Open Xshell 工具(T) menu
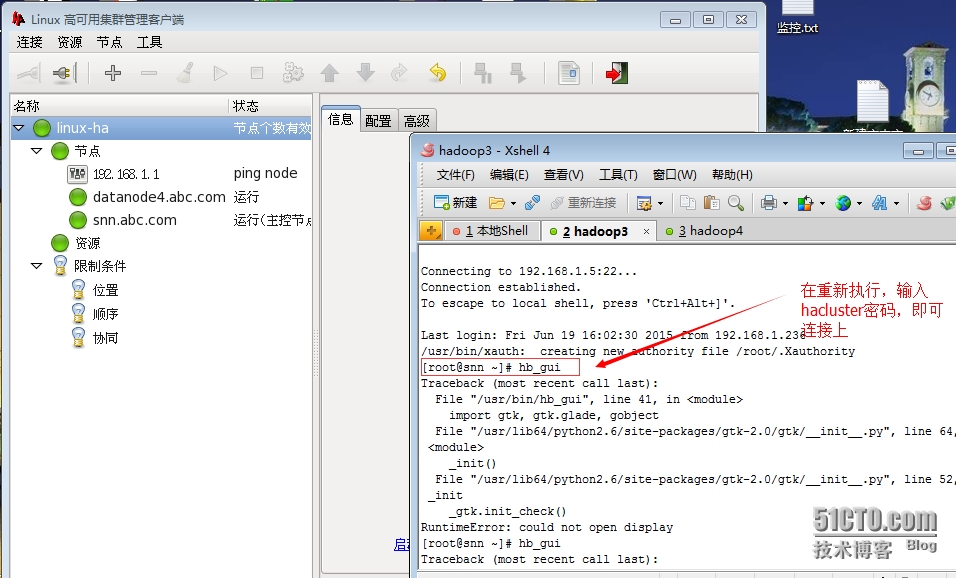This screenshot has width=956, height=578. (x=618, y=175)
